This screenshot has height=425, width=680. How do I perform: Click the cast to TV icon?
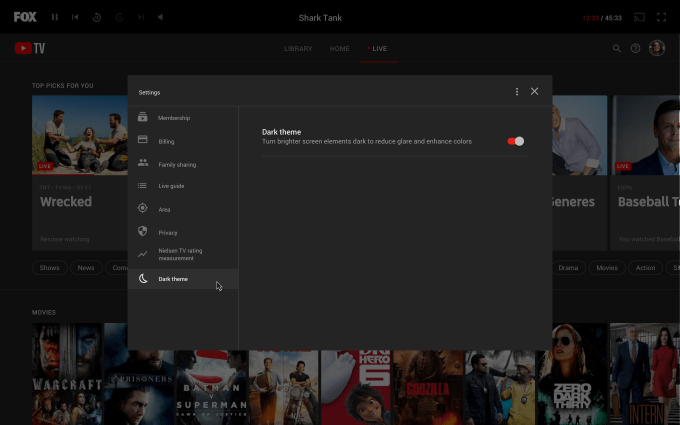click(x=640, y=17)
